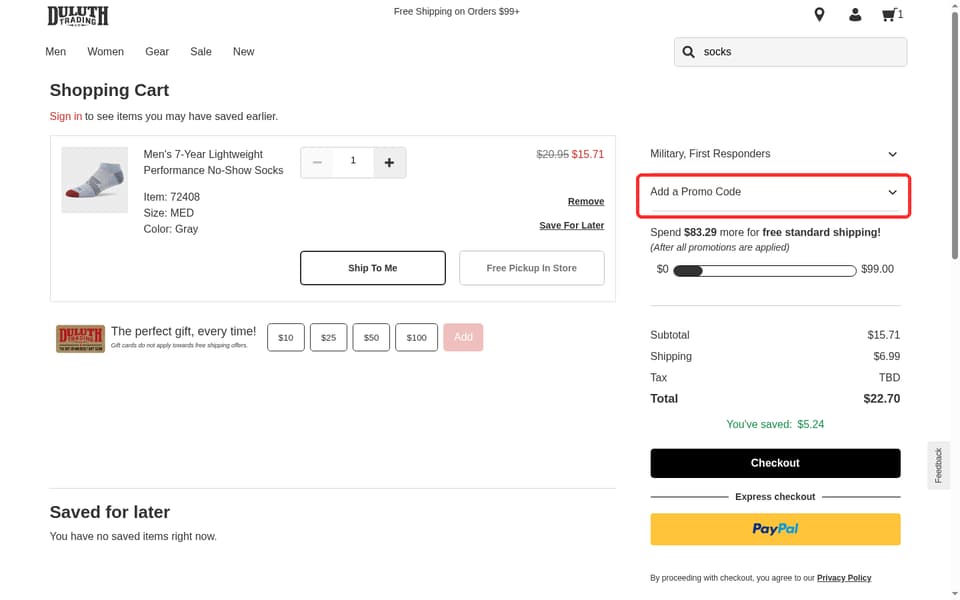The width and height of the screenshot is (960, 600).
Task: Open the Sale menu
Action: tap(201, 52)
